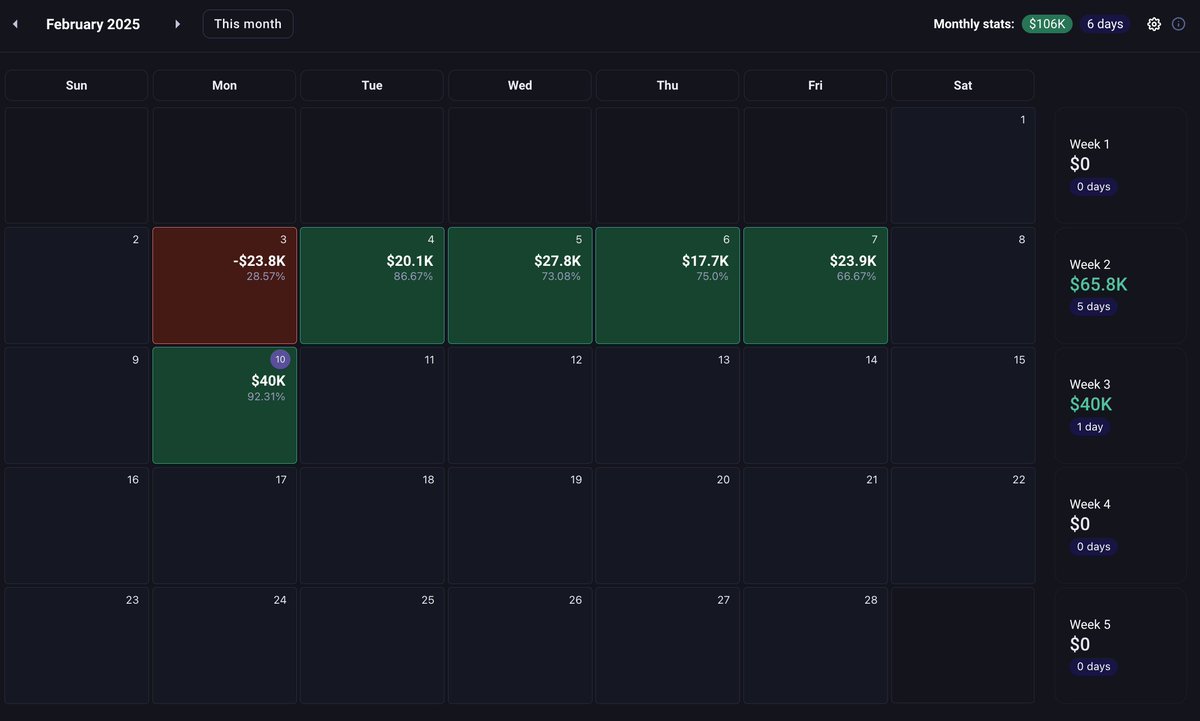
Task: Select calendar day 20
Action: point(668,525)
